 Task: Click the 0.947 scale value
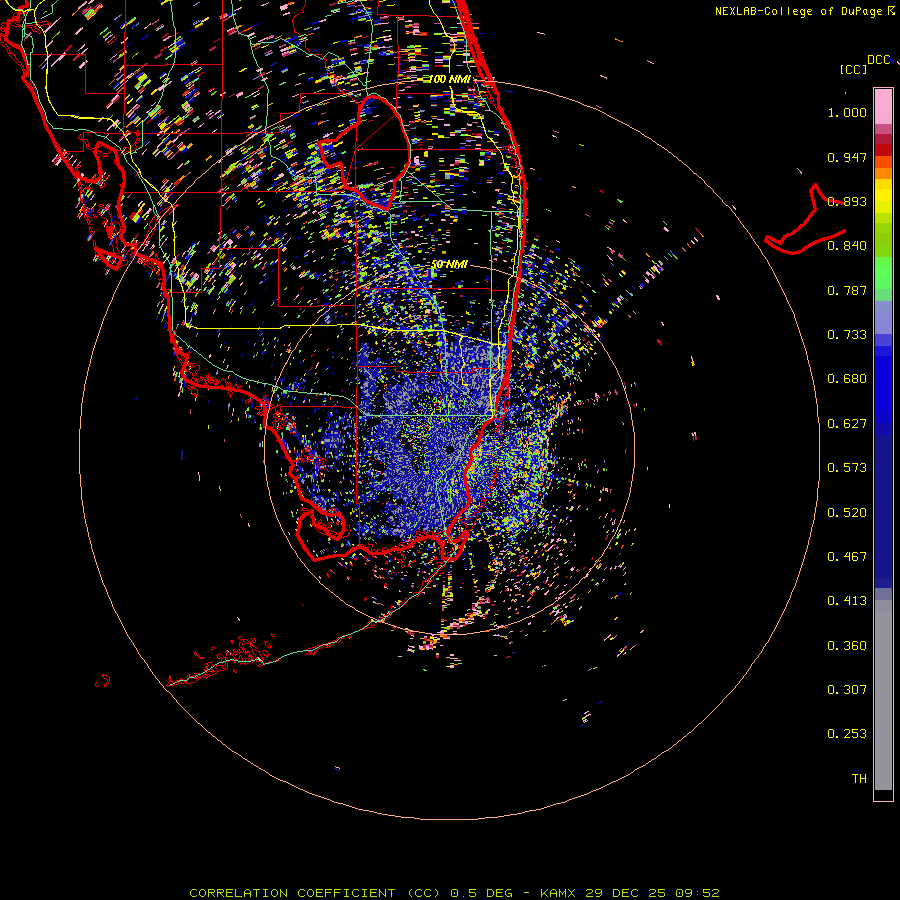click(x=847, y=157)
